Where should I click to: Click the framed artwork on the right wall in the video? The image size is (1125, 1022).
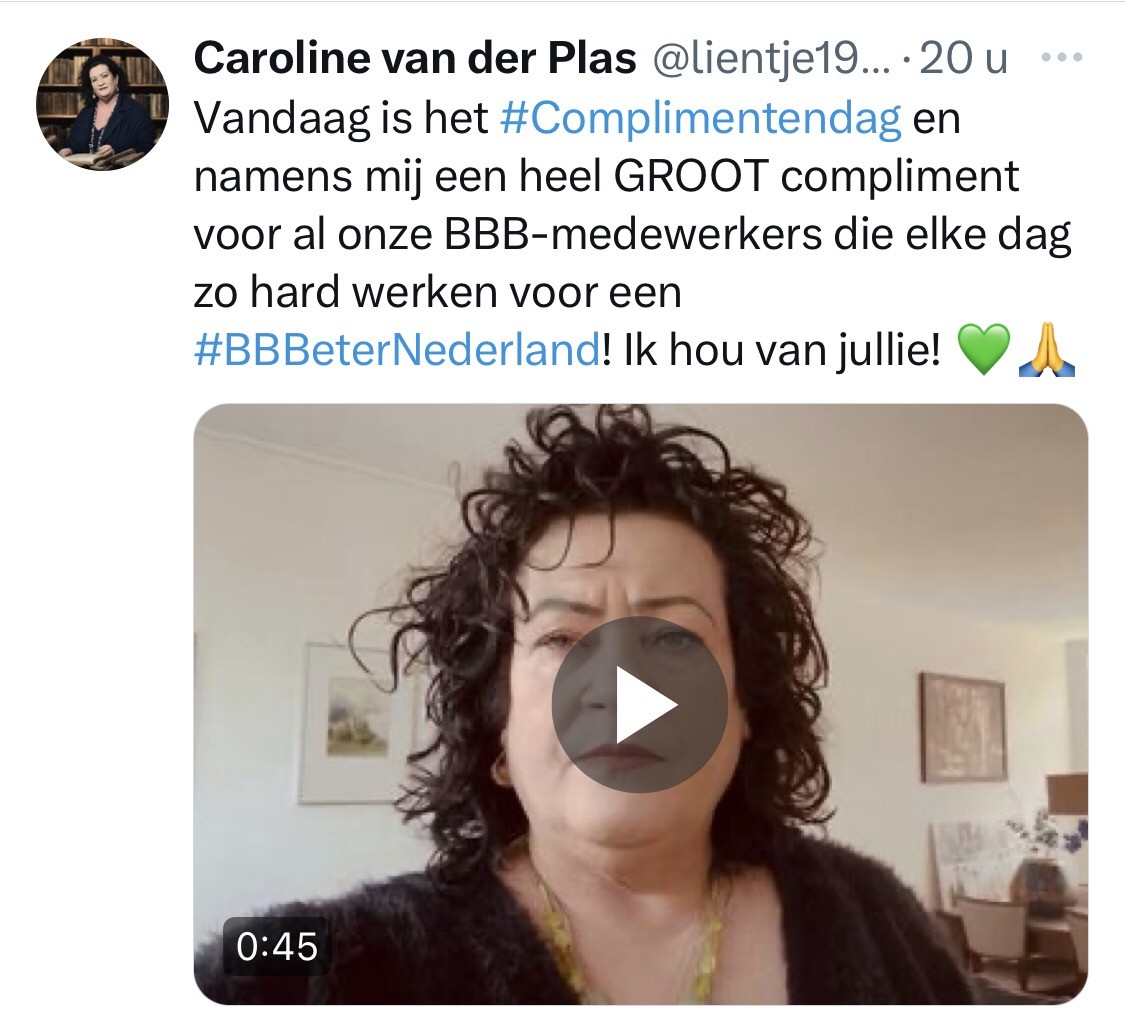[963, 727]
